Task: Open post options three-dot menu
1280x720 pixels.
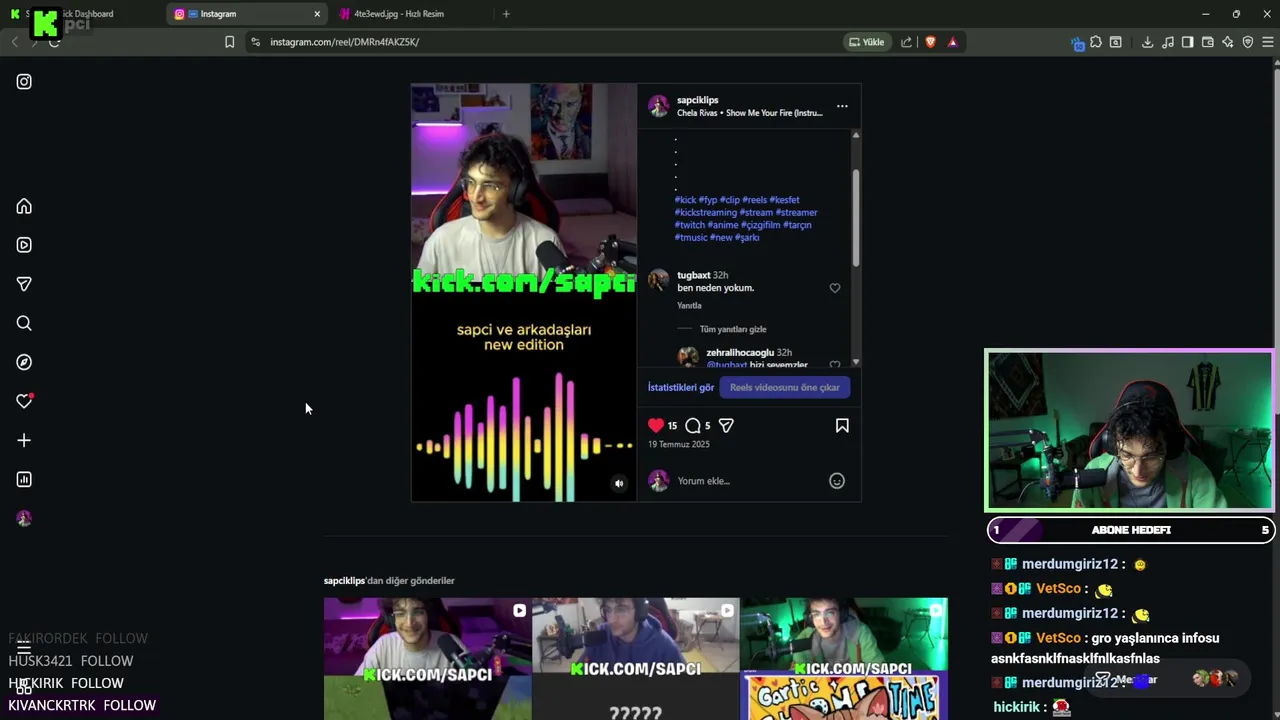Action: [x=842, y=106]
